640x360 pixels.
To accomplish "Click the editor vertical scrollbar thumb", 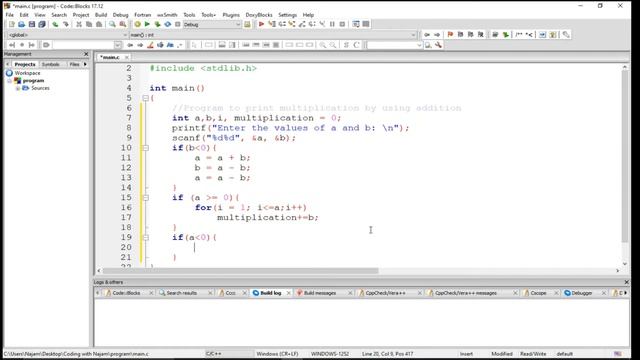I will tap(624, 156).
